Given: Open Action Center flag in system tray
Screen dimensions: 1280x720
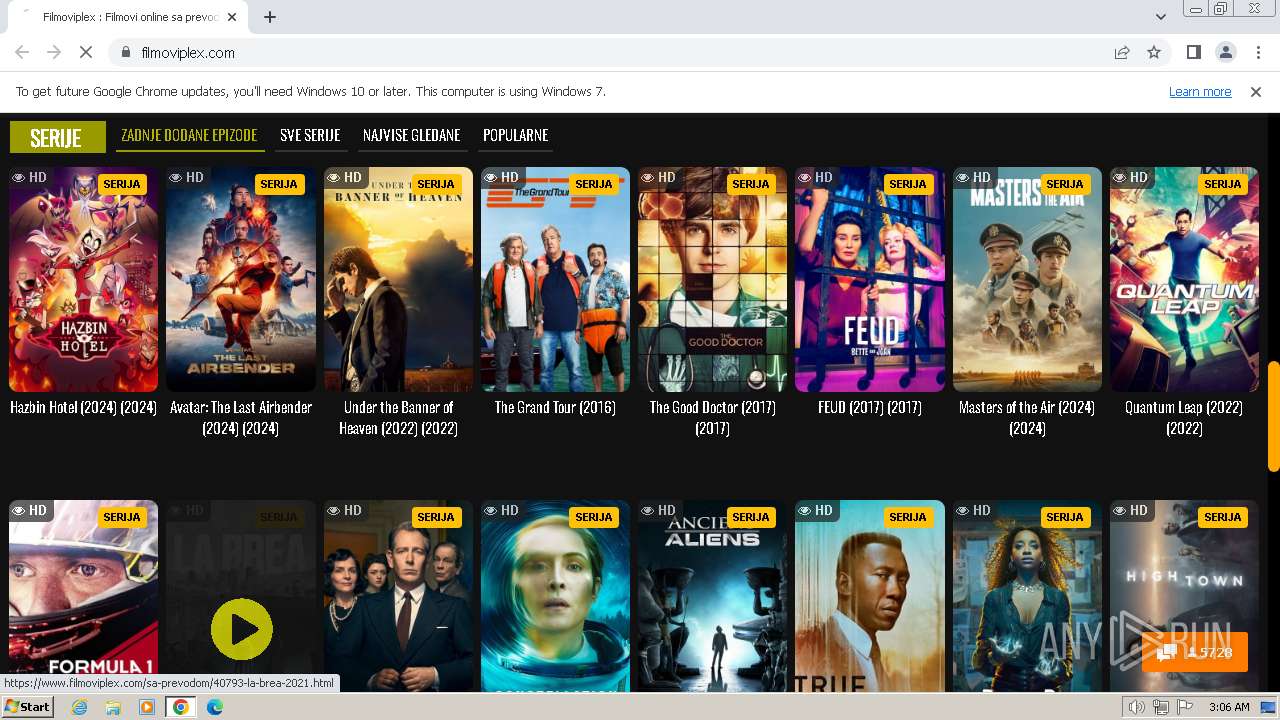Looking at the screenshot, I should pyautogui.click(x=1186, y=707).
